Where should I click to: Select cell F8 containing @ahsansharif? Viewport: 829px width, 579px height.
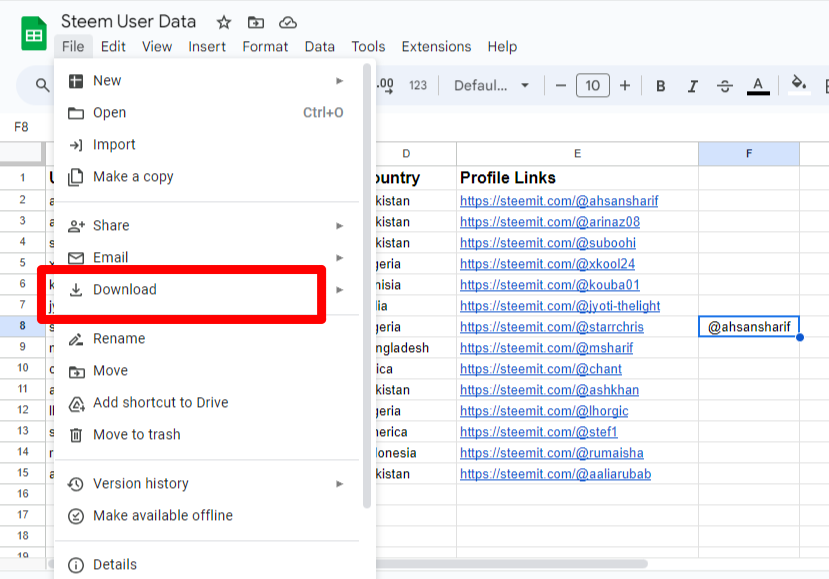point(749,327)
